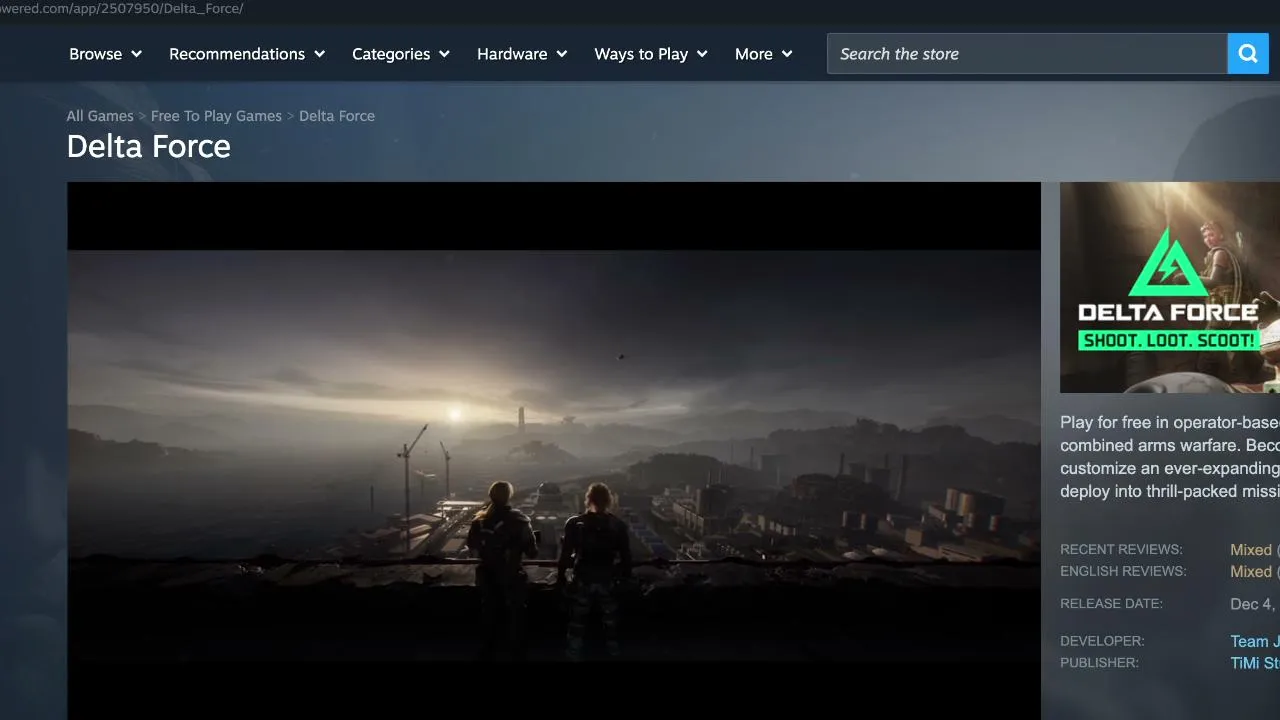Screen dimensions: 1280x720
Task: Expand the More dropdown chevron
Action: click(787, 54)
